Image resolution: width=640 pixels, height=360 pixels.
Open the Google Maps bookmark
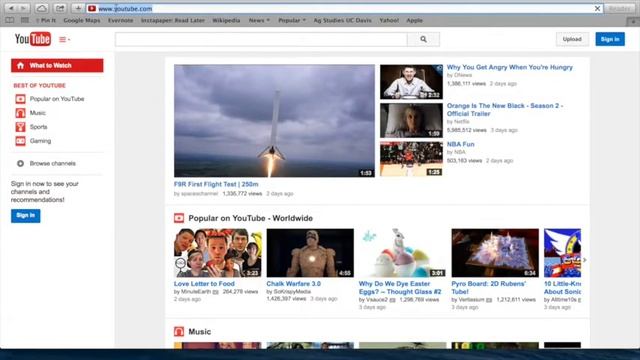point(82,20)
